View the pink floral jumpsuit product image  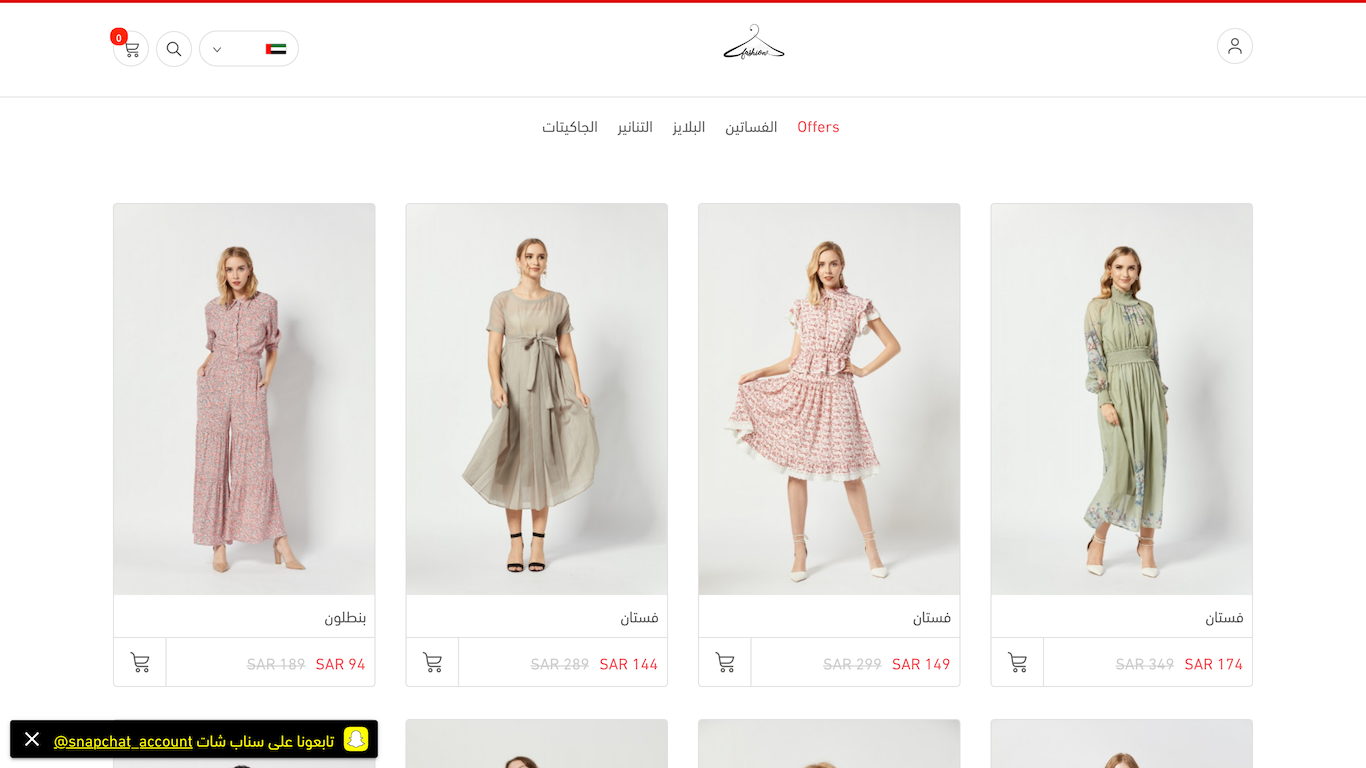[244, 399]
